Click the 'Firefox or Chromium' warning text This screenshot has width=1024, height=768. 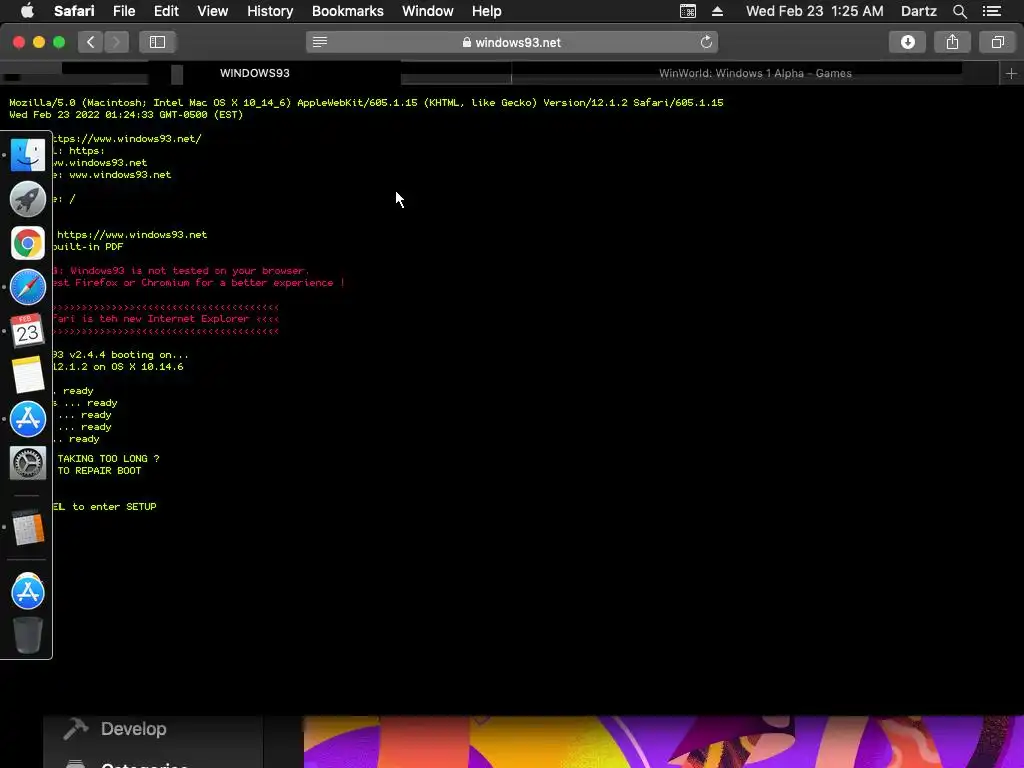[199, 283]
